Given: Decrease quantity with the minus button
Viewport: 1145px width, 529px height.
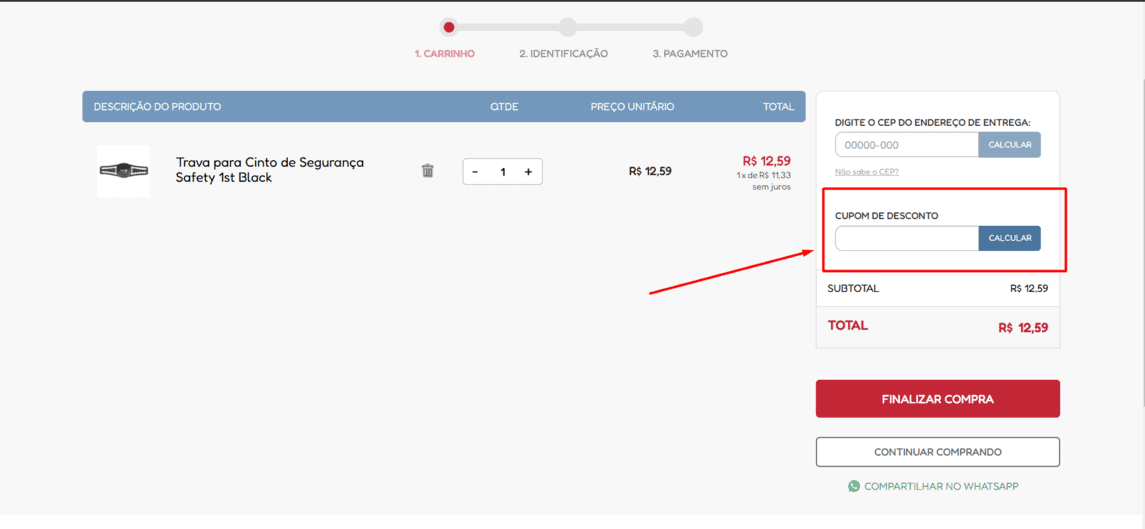Looking at the screenshot, I should coord(475,172).
